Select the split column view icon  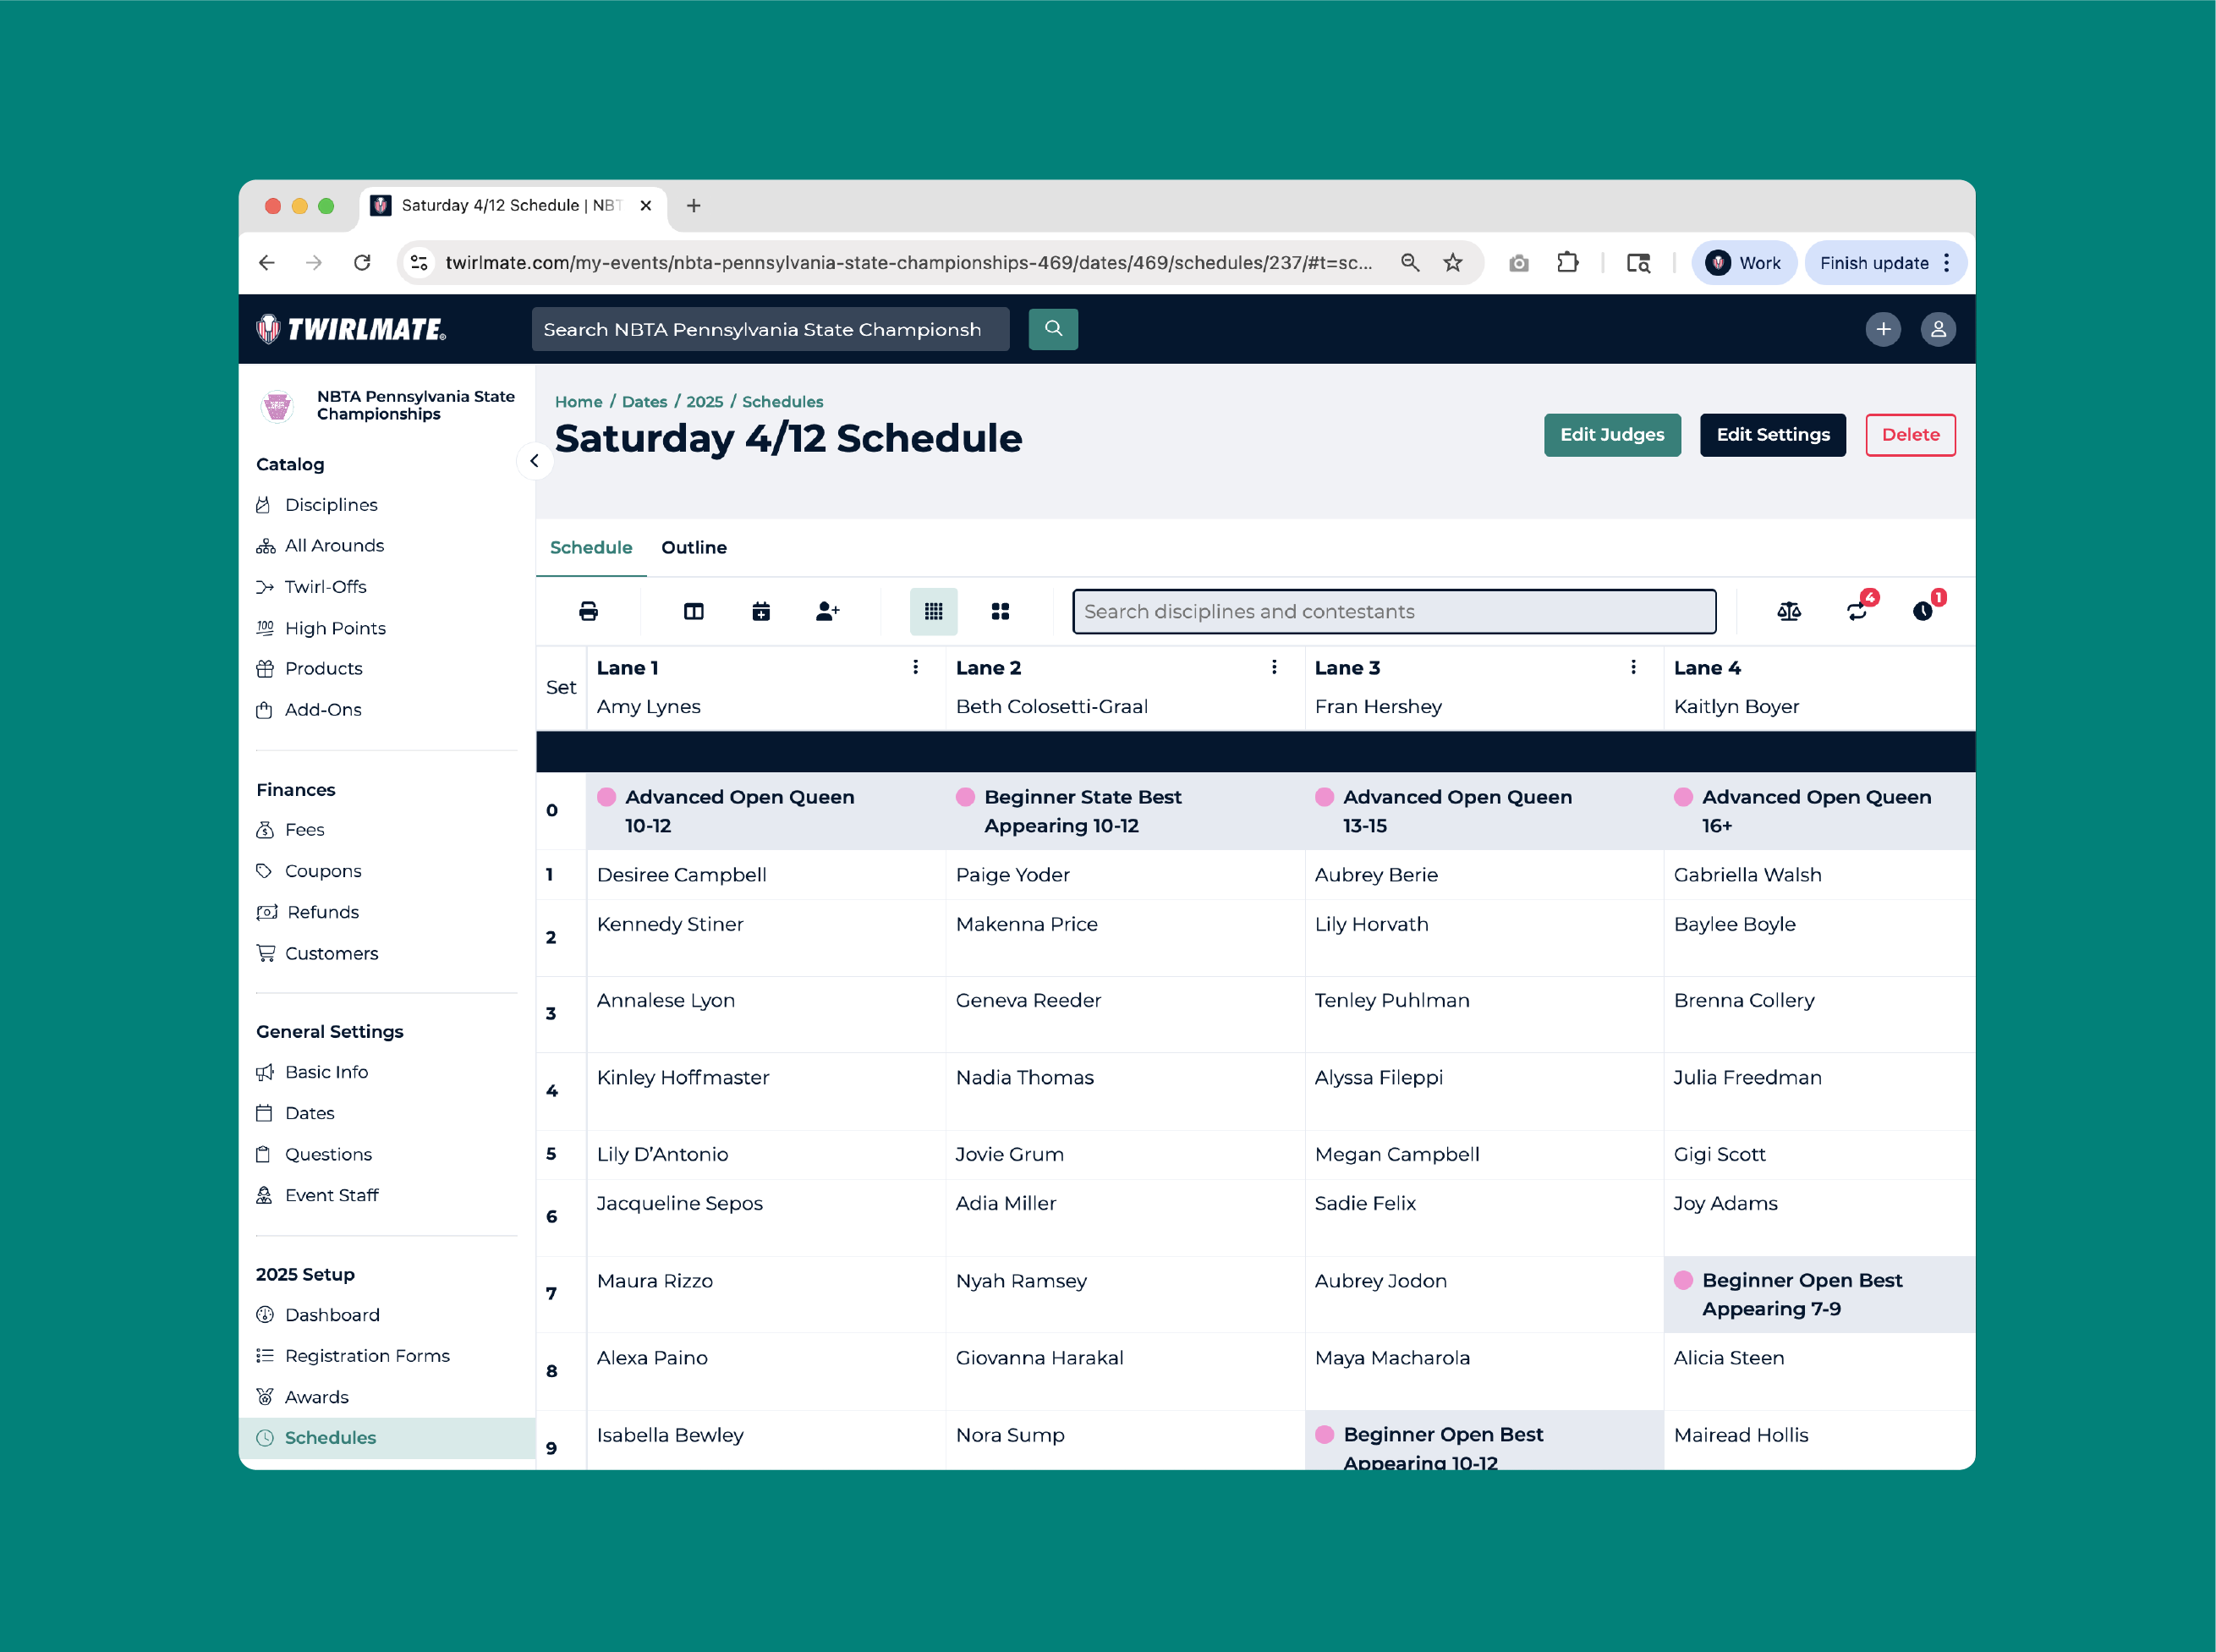pos(693,611)
